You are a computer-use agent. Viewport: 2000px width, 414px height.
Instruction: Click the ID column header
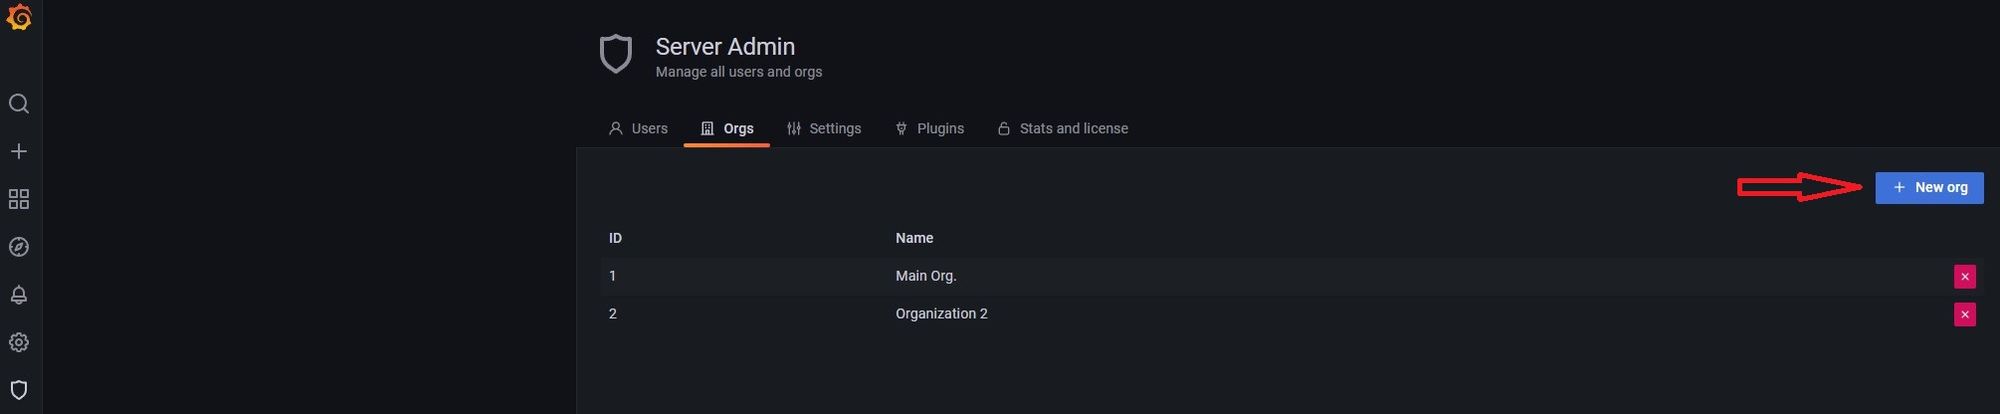click(x=615, y=238)
